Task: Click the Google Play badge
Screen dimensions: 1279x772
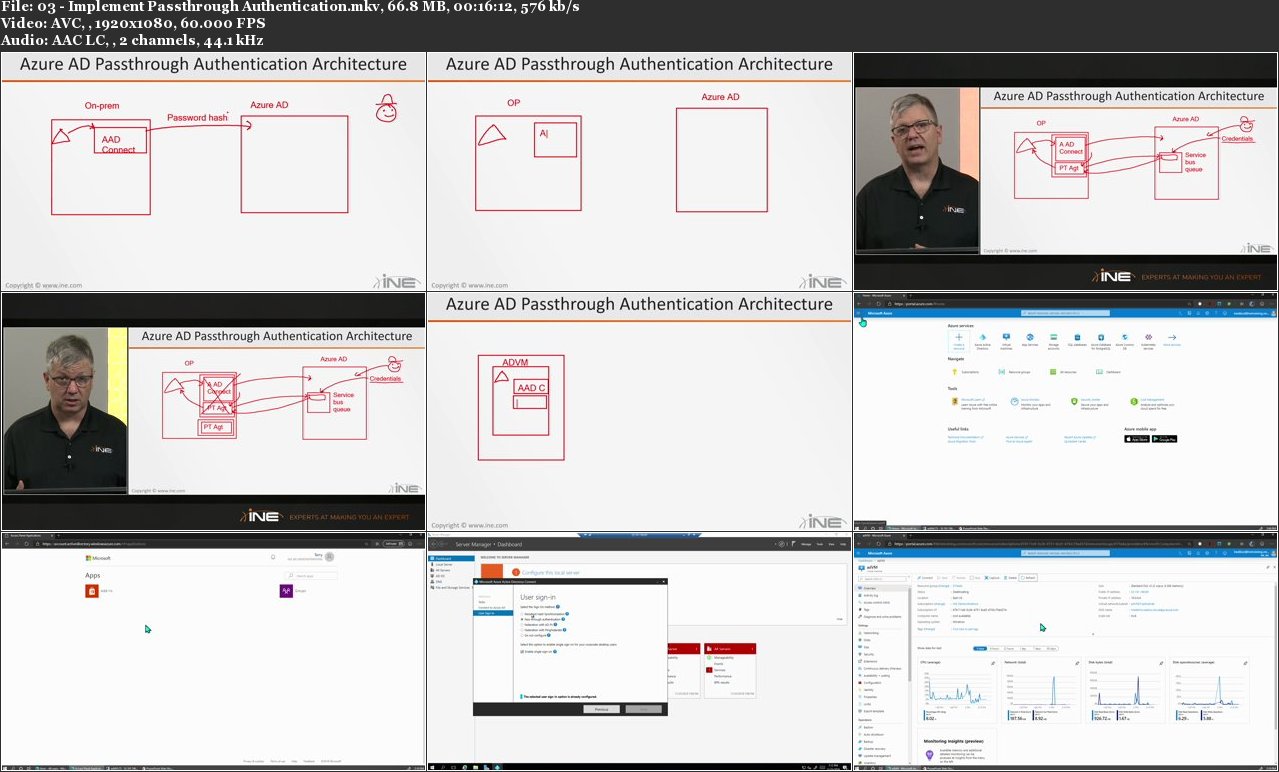Action: 1164,439
